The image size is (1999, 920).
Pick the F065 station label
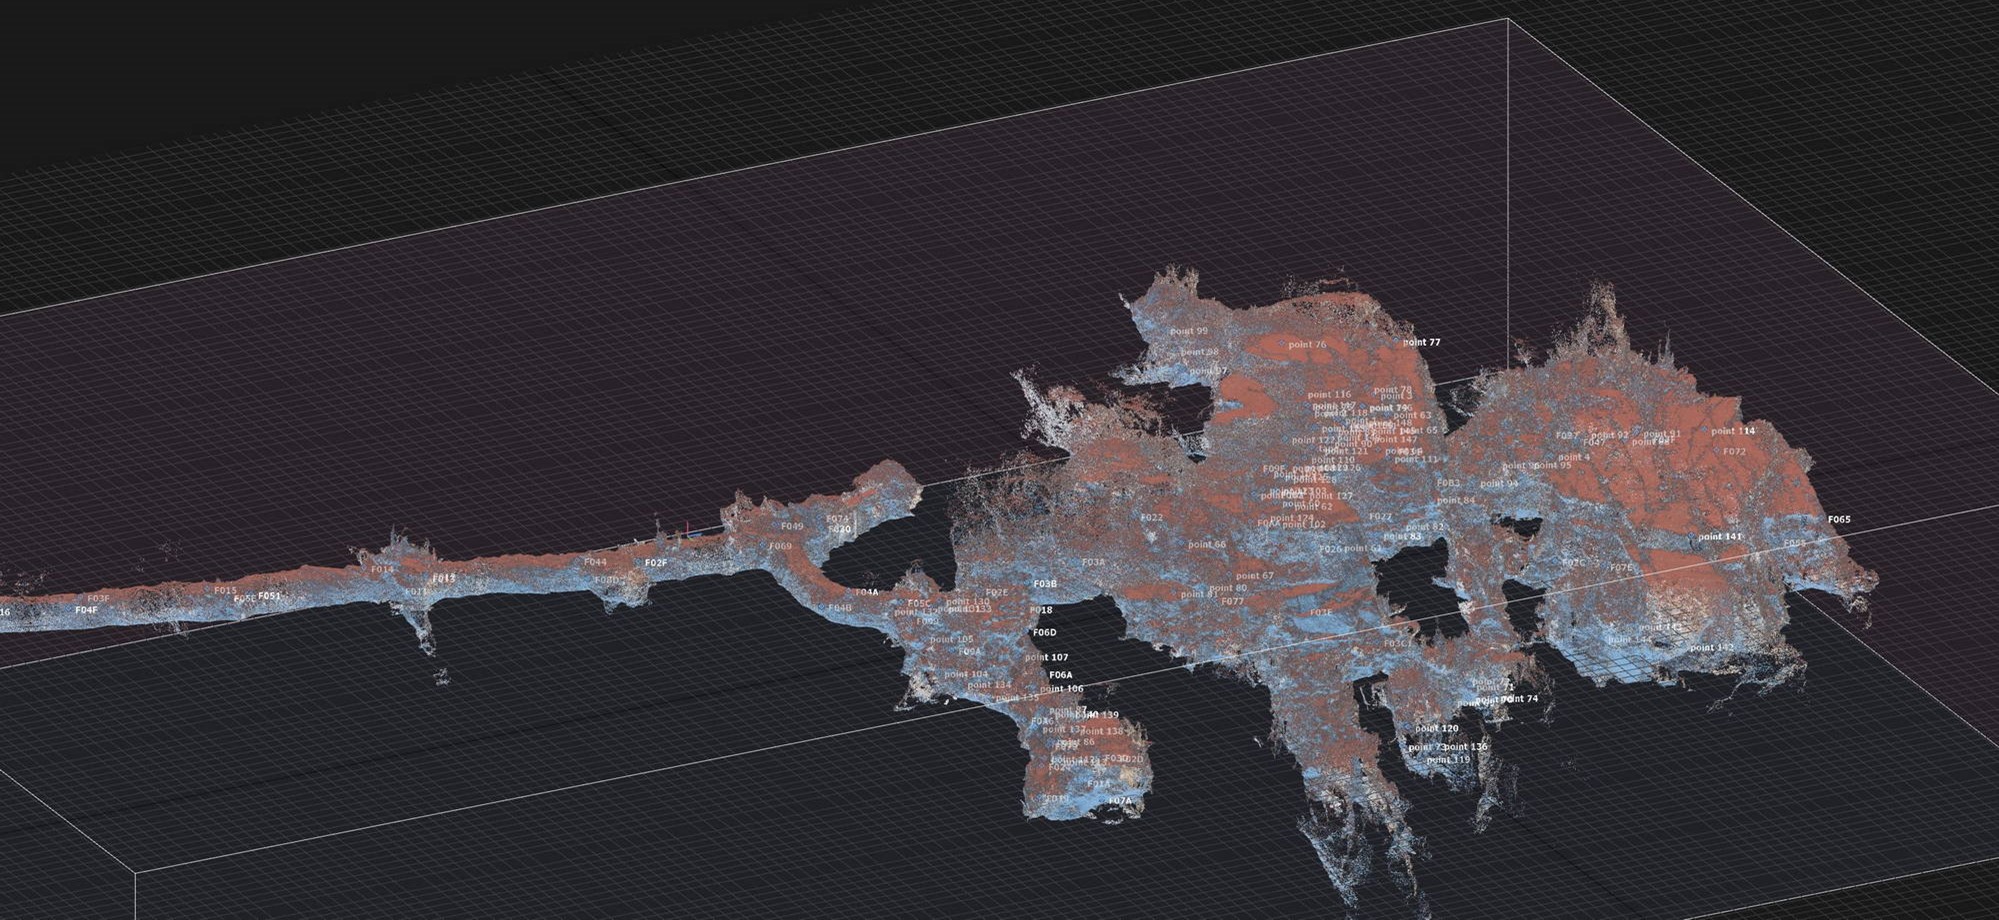point(1839,520)
